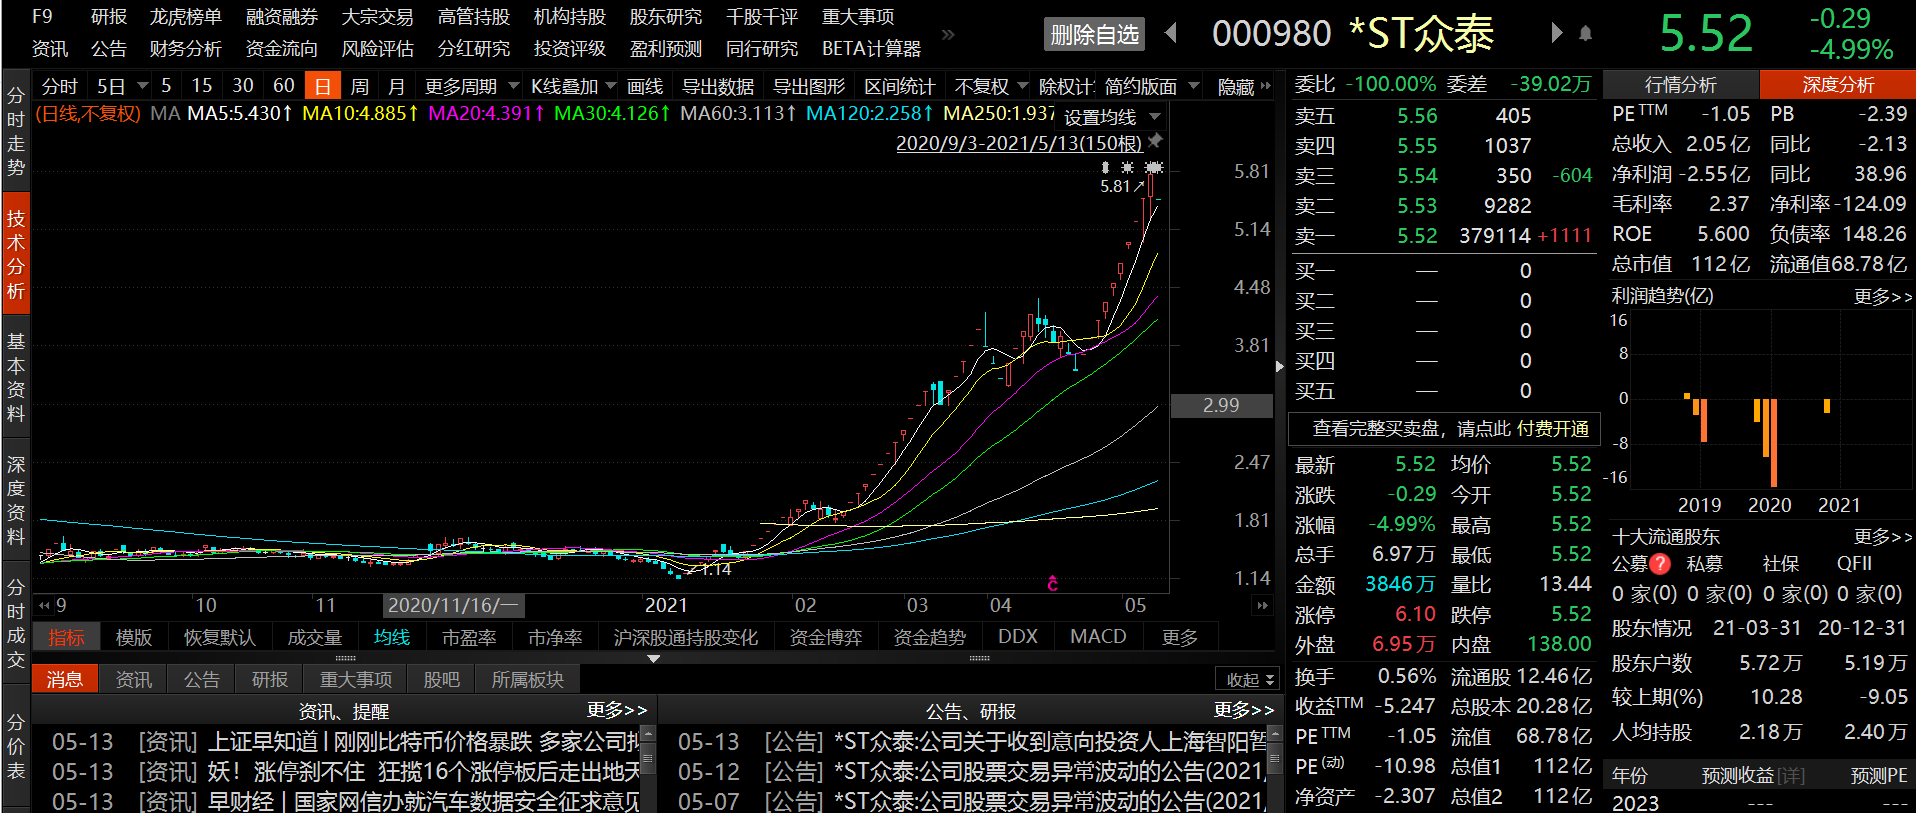The height and width of the screenshot is (813, 1916).
Task: Click the medium candle width icon
Action: [x=1127, y=167]
